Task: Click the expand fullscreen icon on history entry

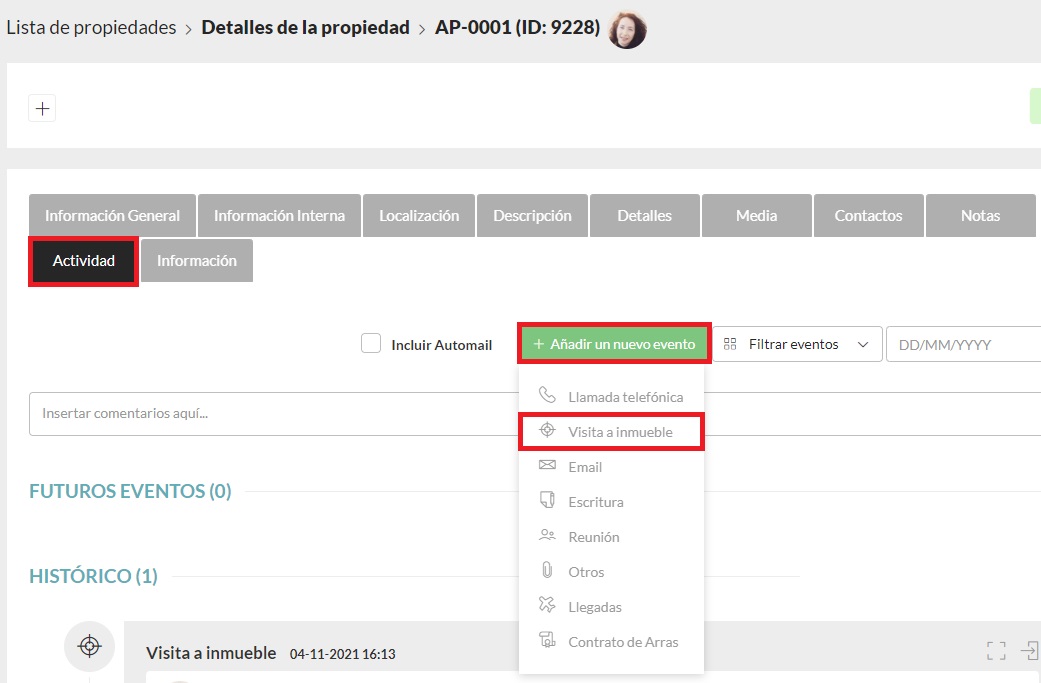Action: (996, 651)
